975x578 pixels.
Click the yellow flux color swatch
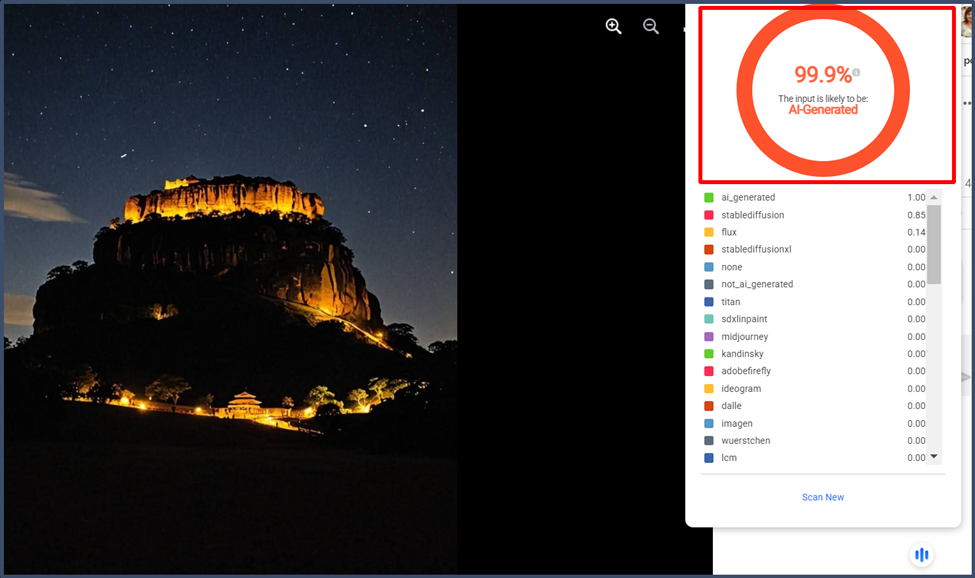[708, 232]
